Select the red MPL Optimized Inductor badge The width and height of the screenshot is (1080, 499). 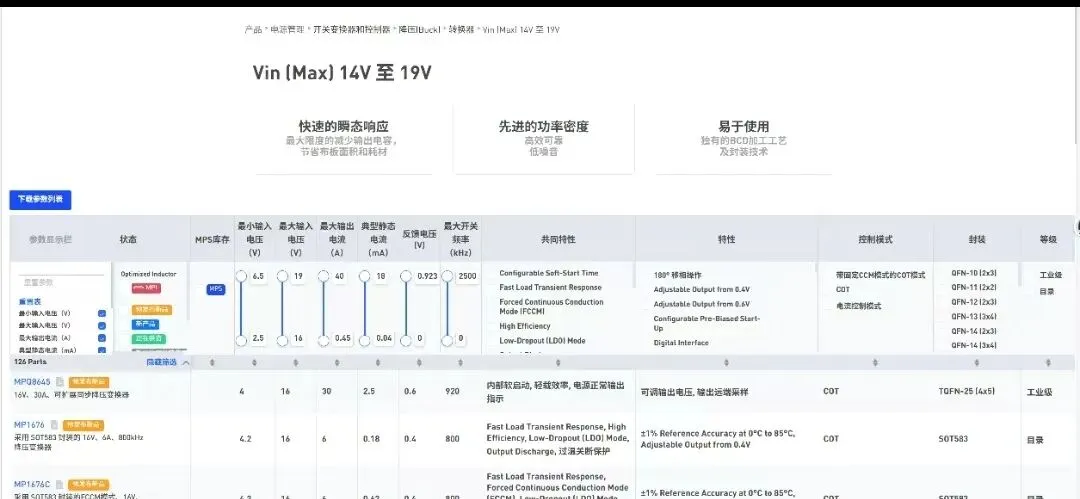pyautogui.click(x=146, y=288)
